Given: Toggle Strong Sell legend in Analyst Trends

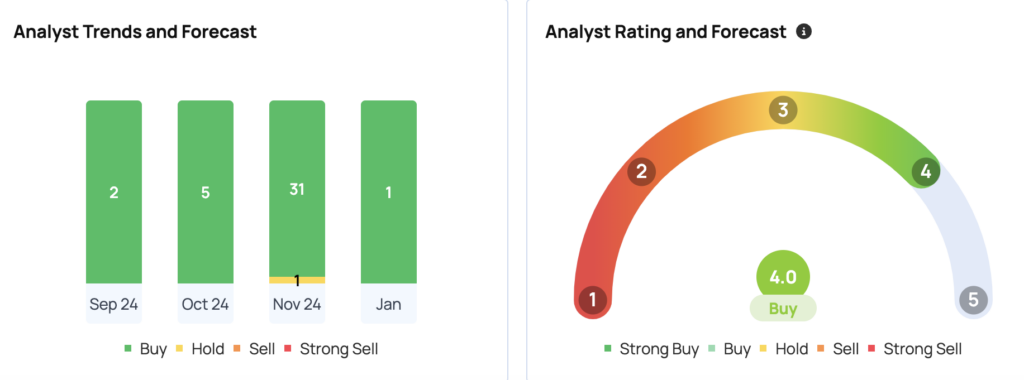Looking at the screenshot, I should [331, 349].
